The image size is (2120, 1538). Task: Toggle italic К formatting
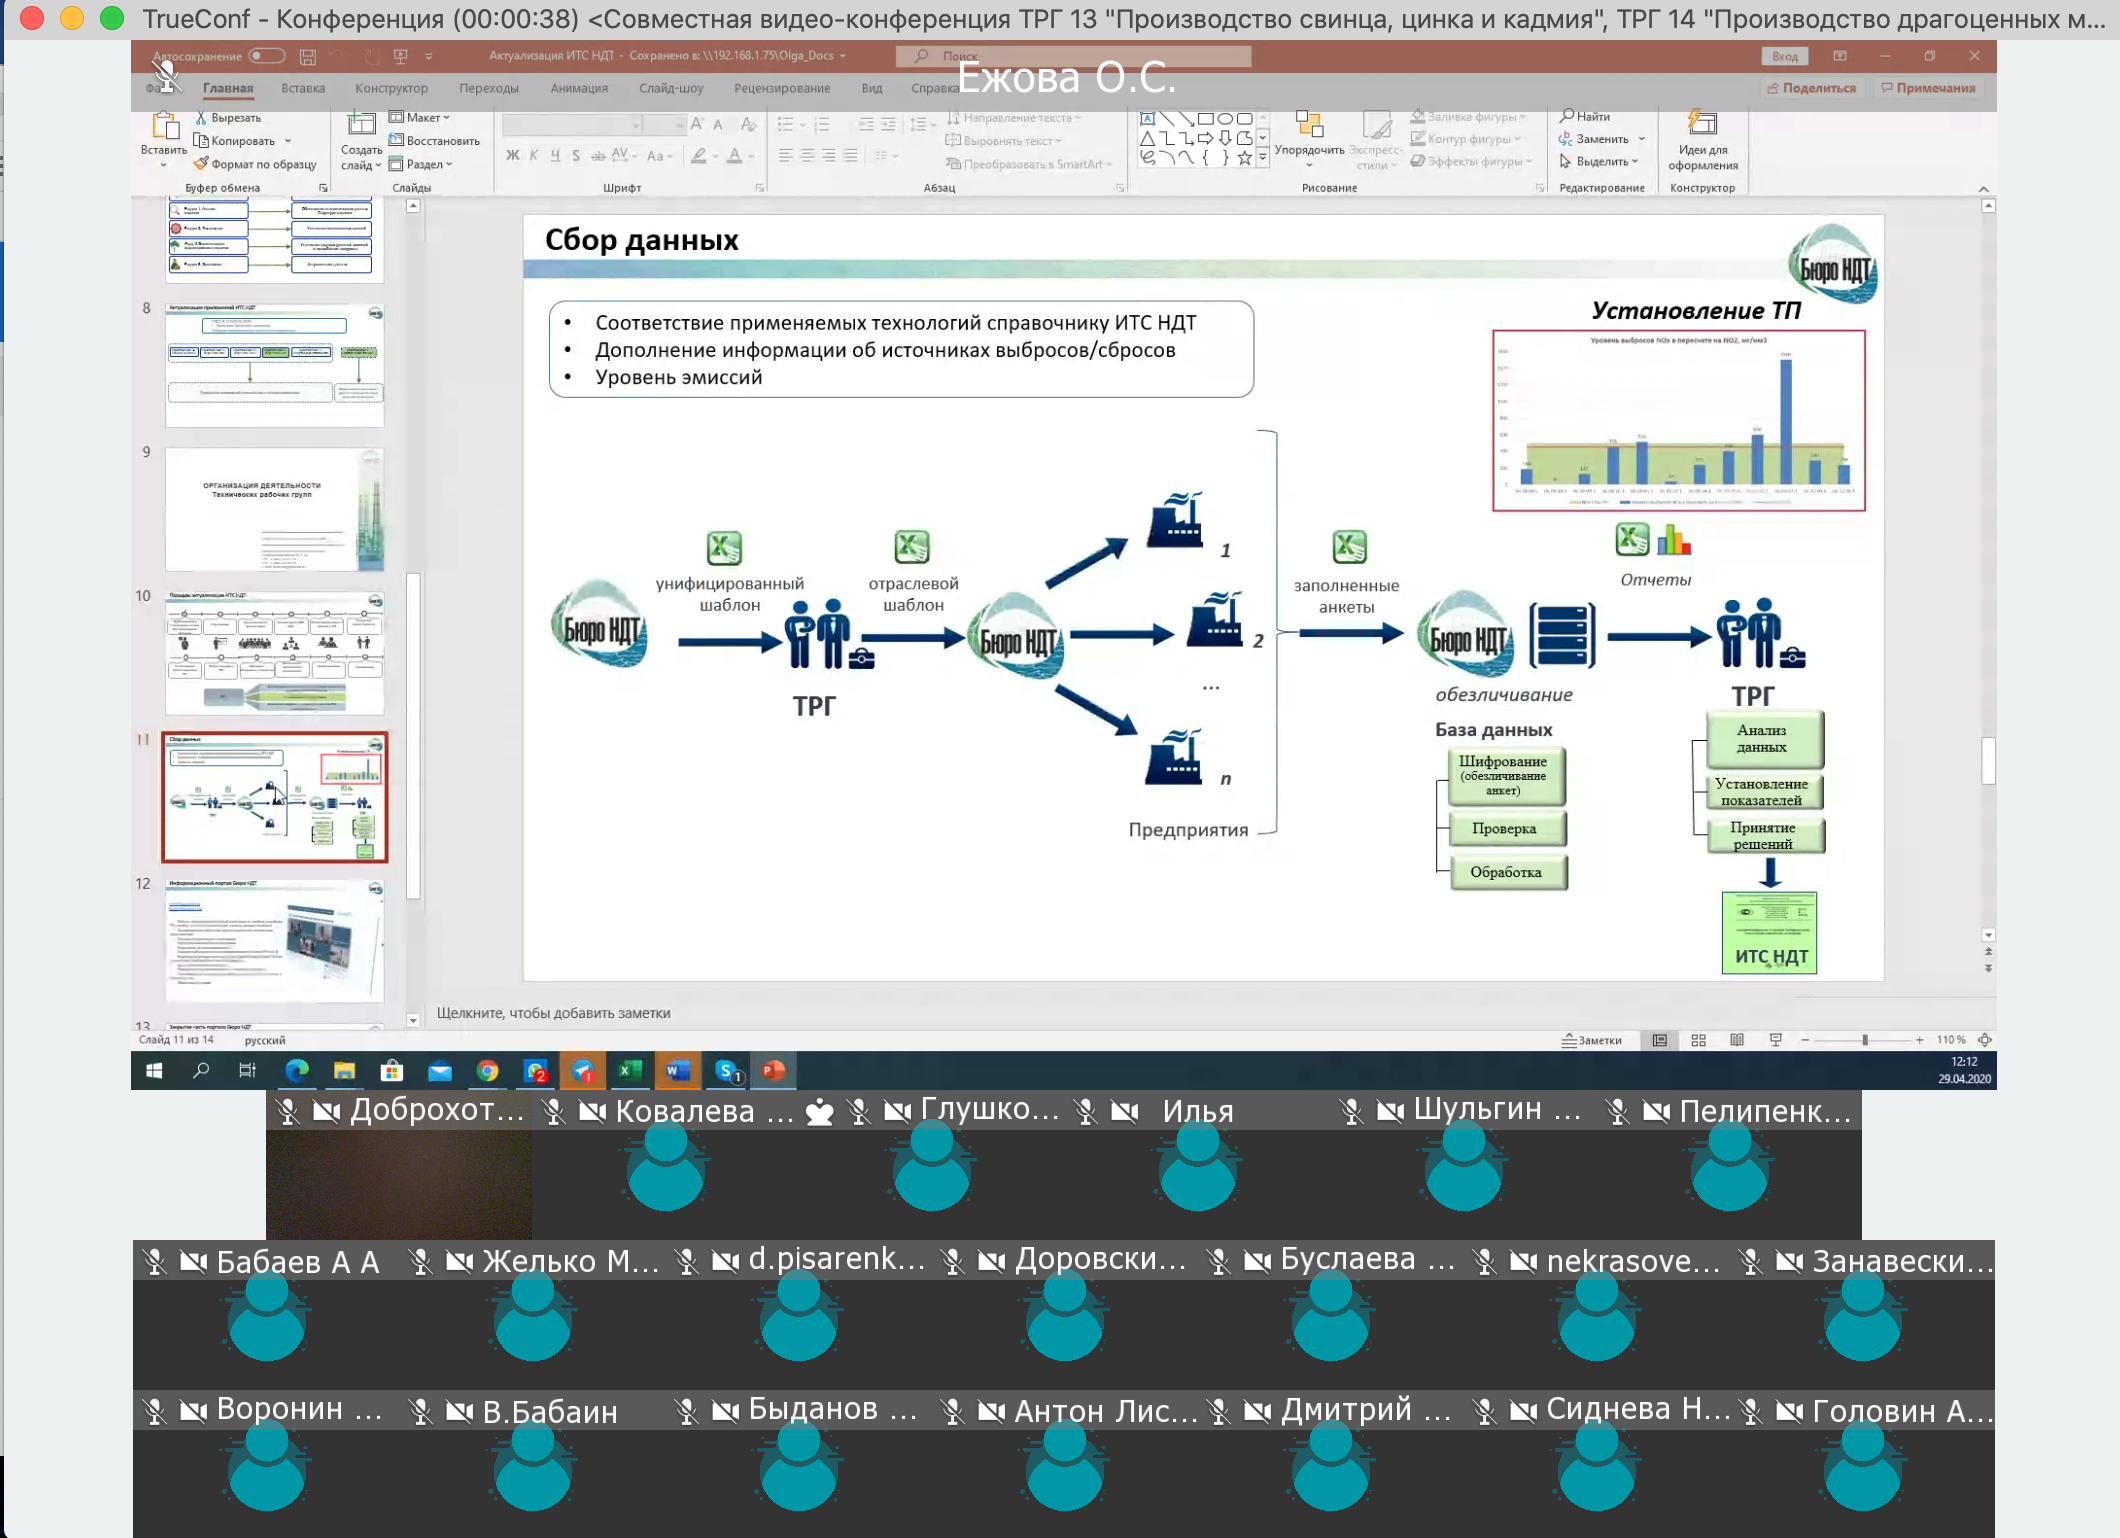(x=534, y=155)
